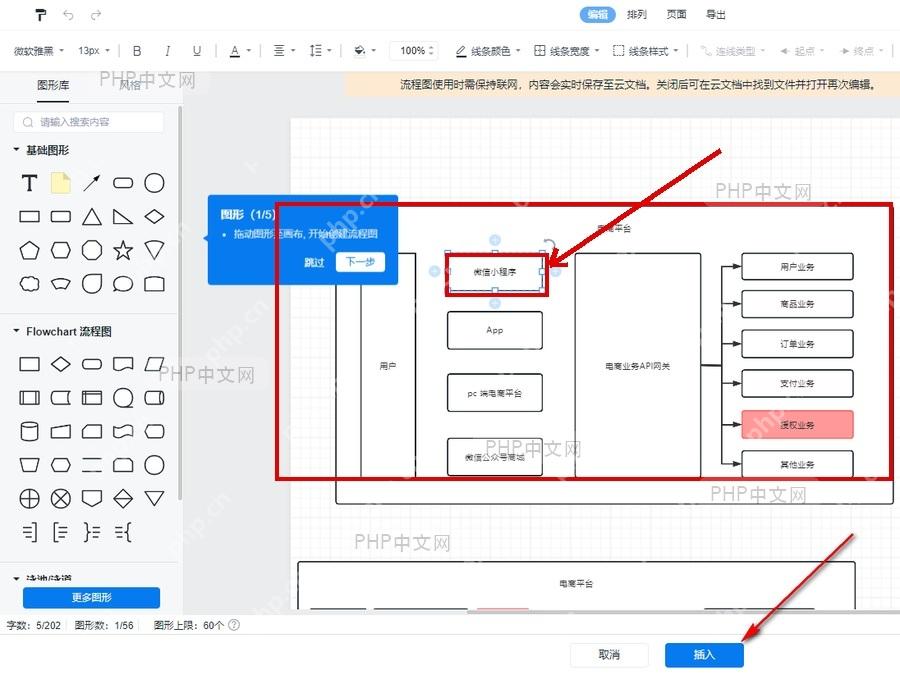Click the 取消 button
This screenshot has height=675, width=900.
click(609, 654)
